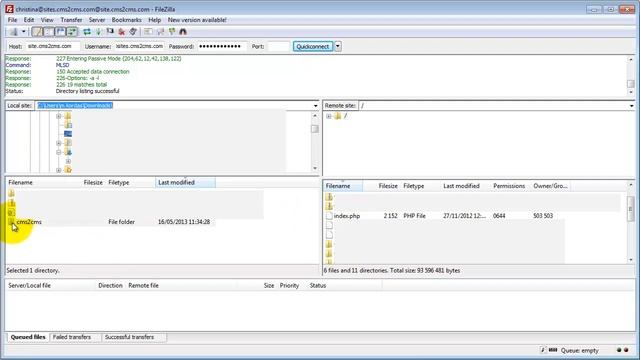
Task: Sort local files by Filename column
Action: [43, 182]
